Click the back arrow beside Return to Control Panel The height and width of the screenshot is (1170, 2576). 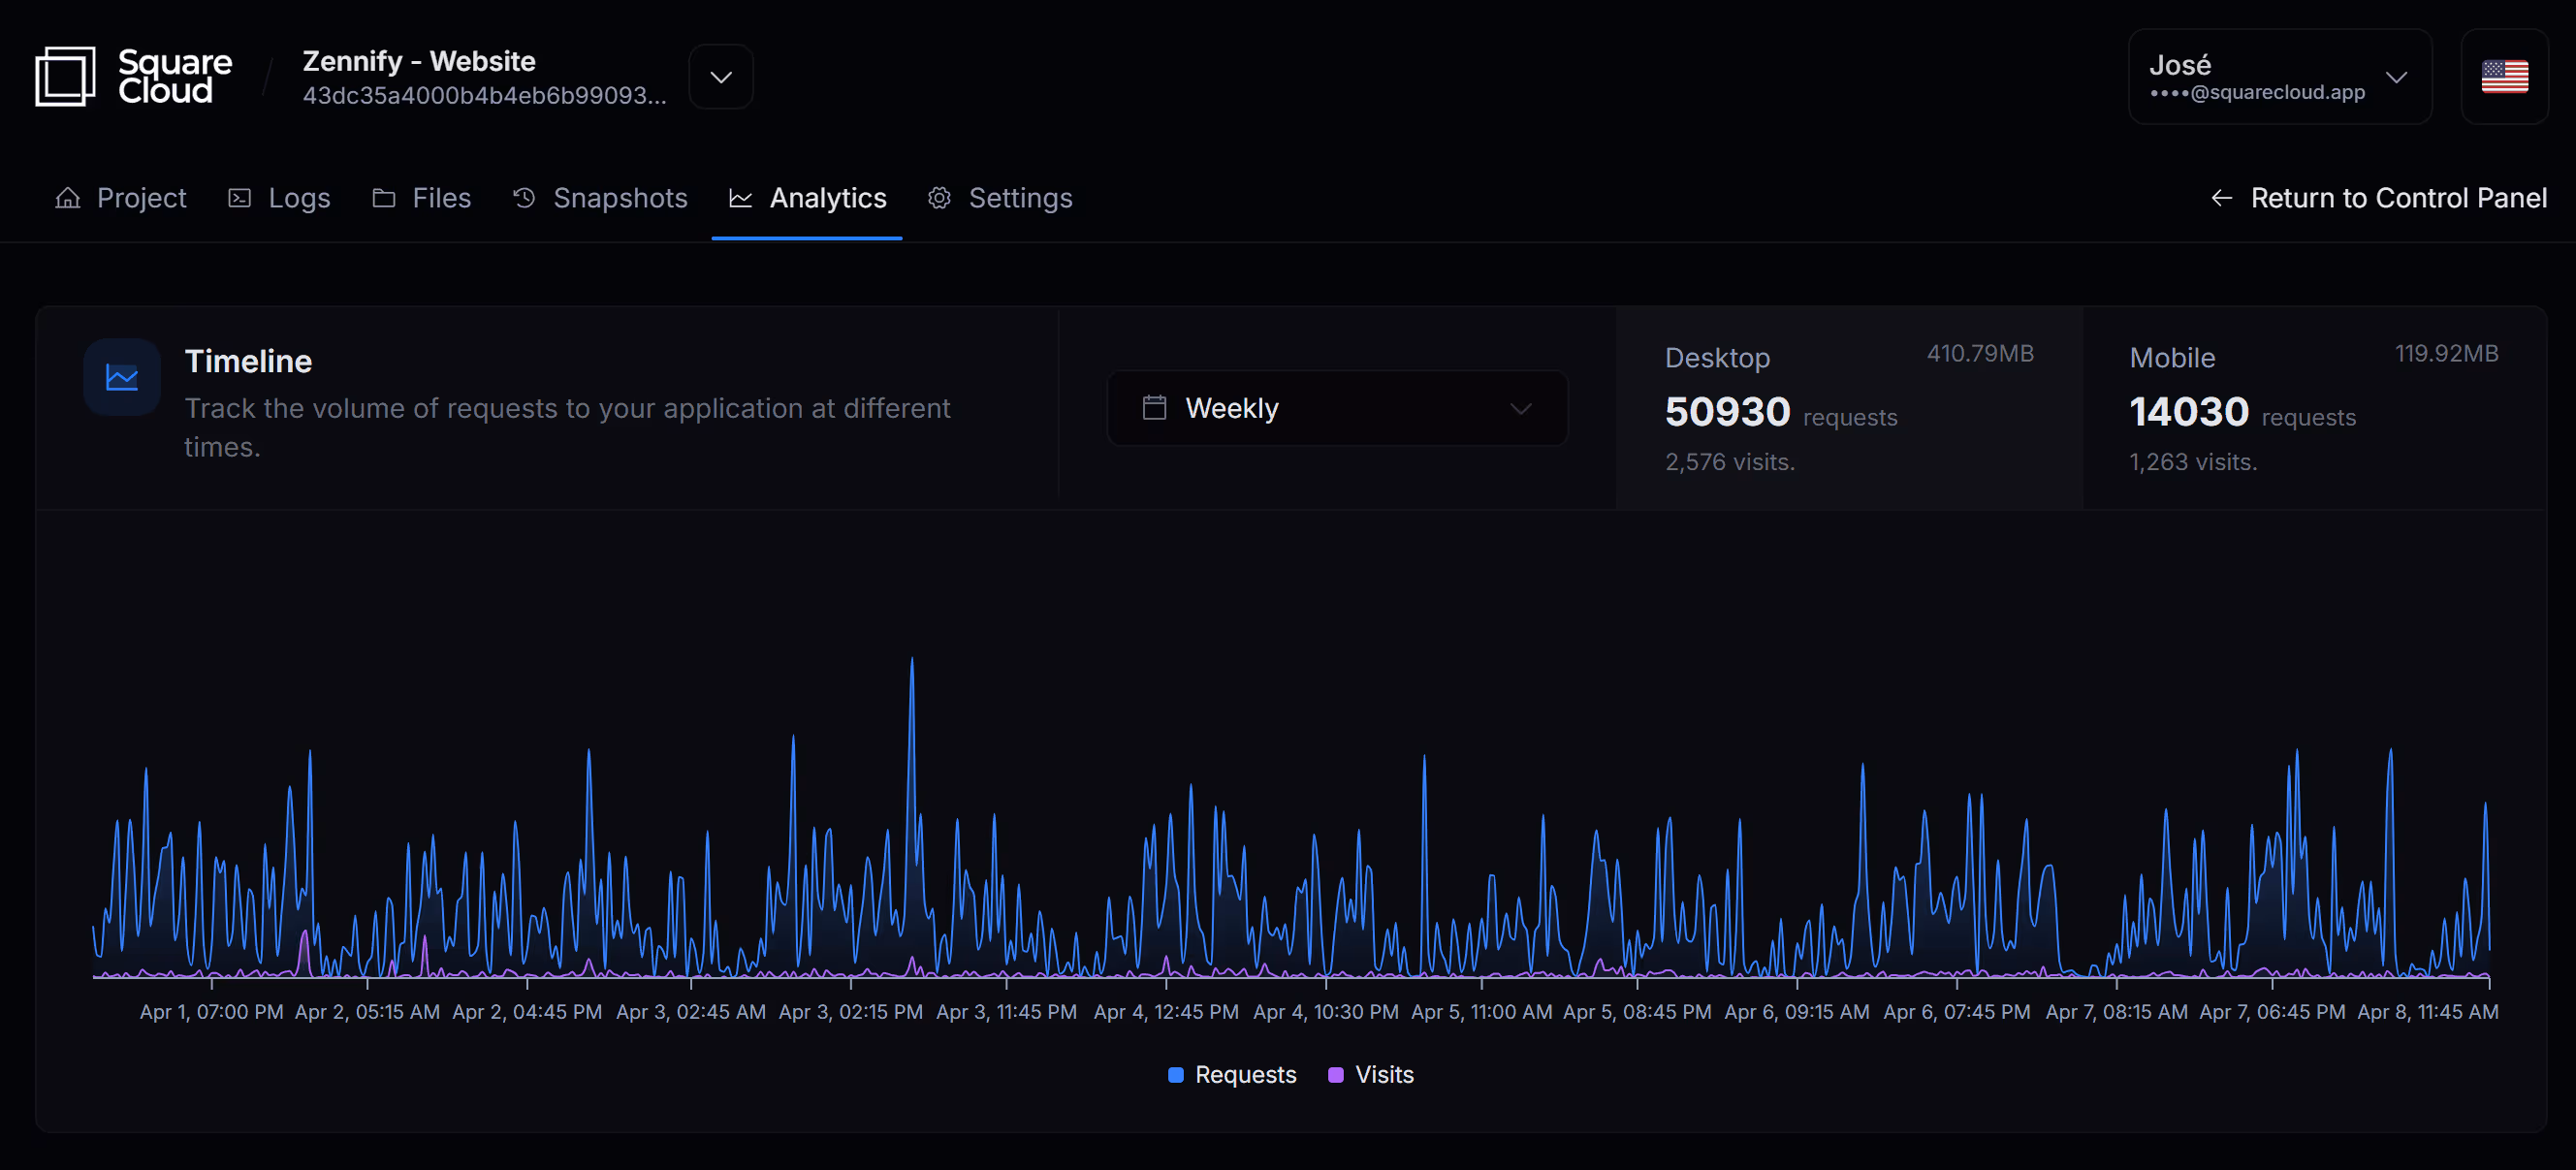(x=2221, y=198)
